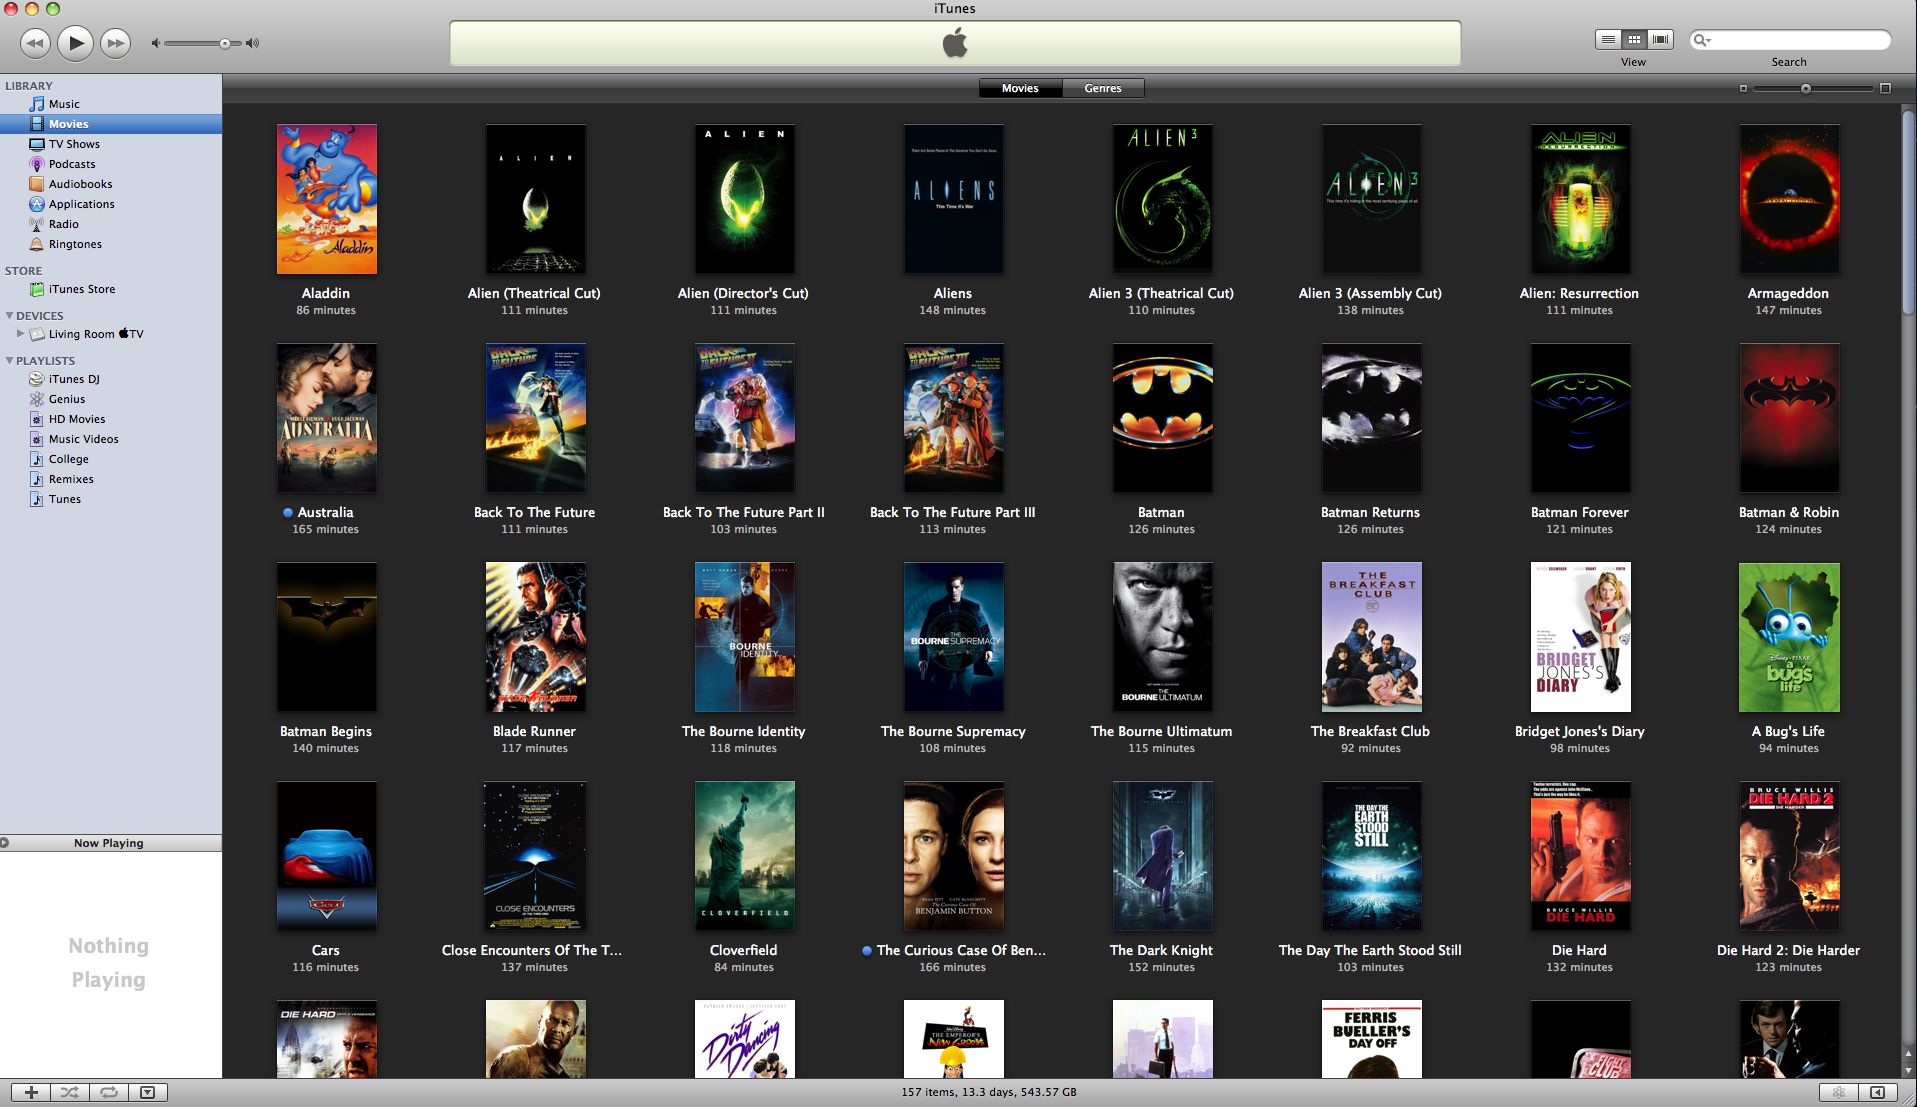Select The Breakfast Club poster

pyautogui.click(x=1371, y=637)
